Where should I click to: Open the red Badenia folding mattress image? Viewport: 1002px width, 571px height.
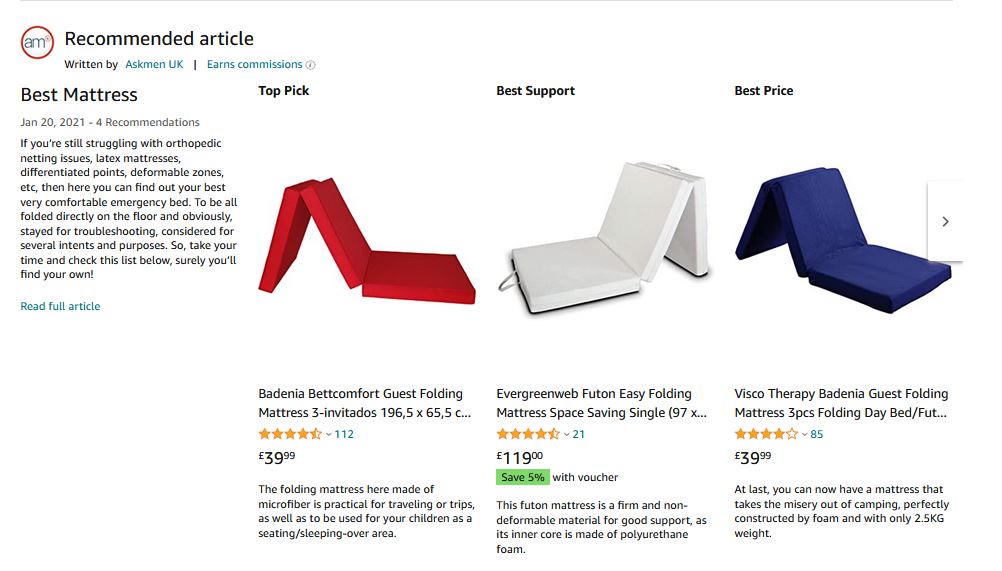[366, 239]
